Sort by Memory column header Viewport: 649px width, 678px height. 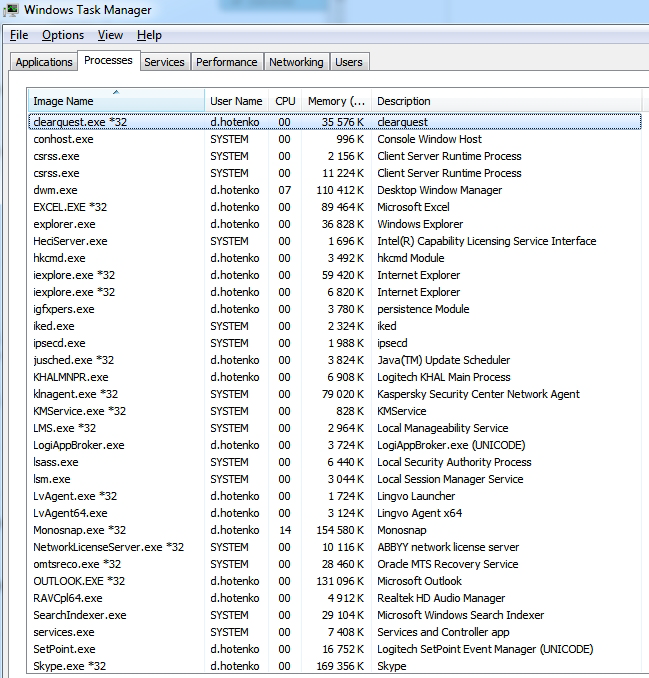pos(336,101)
